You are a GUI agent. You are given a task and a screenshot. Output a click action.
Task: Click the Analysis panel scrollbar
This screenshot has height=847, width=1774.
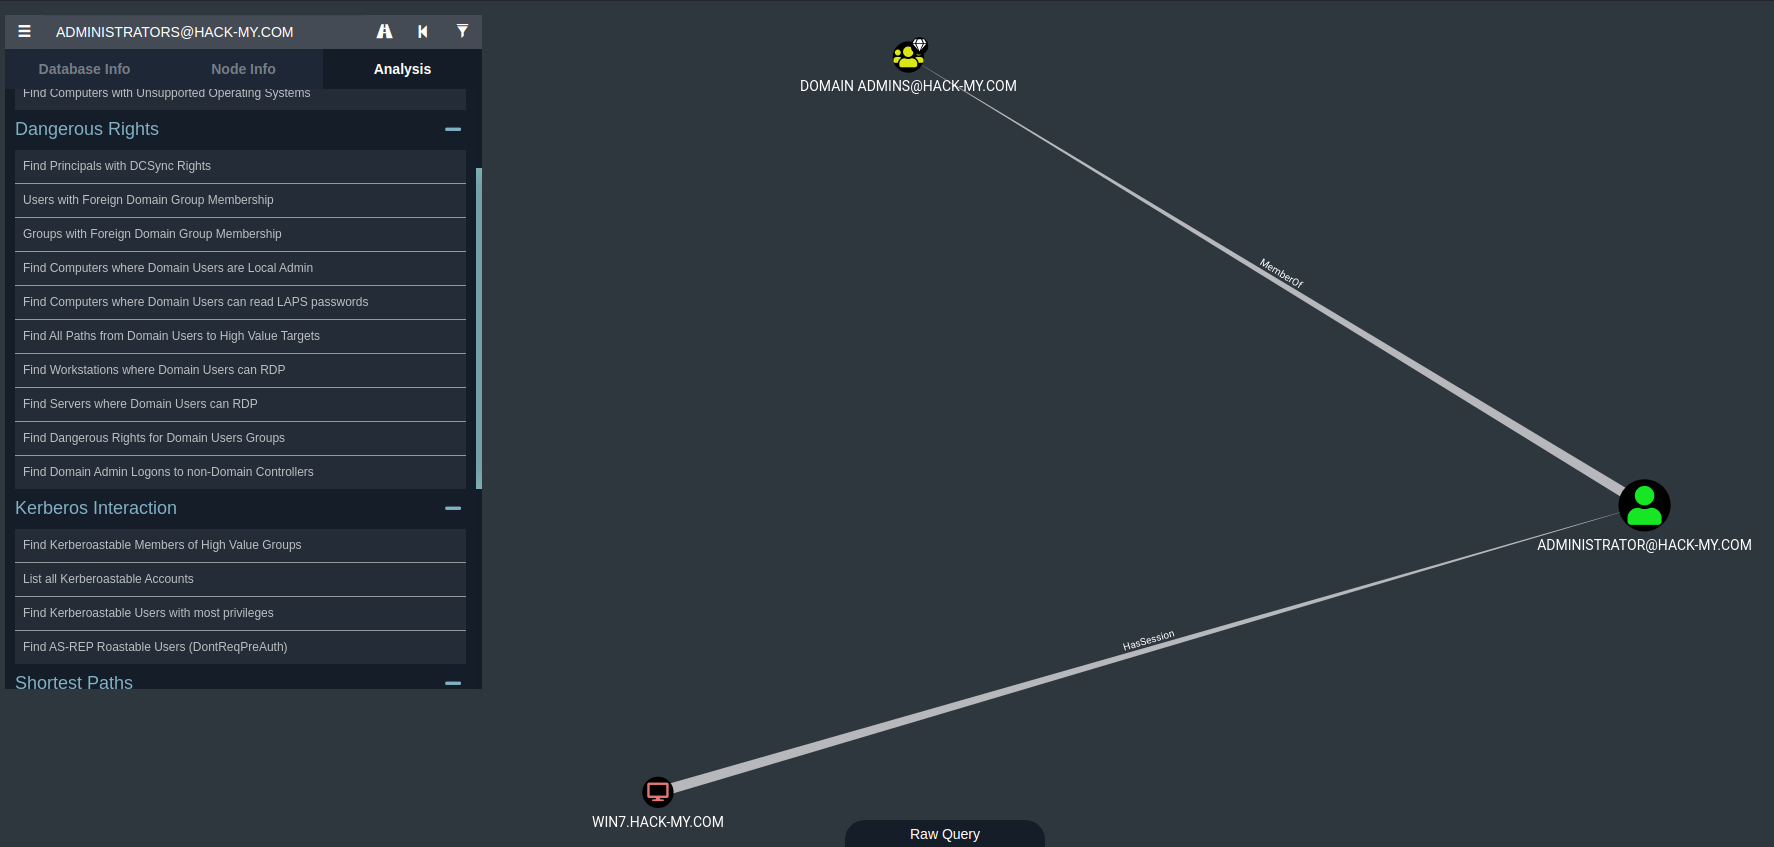[x=479, y=328]
